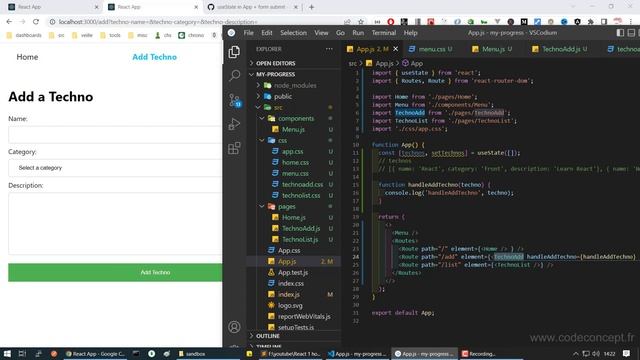Open the Accounts icon in activity bar
The width and height of the screenshot is (640, 360).
pyautogui.click(x=234, y=327)
